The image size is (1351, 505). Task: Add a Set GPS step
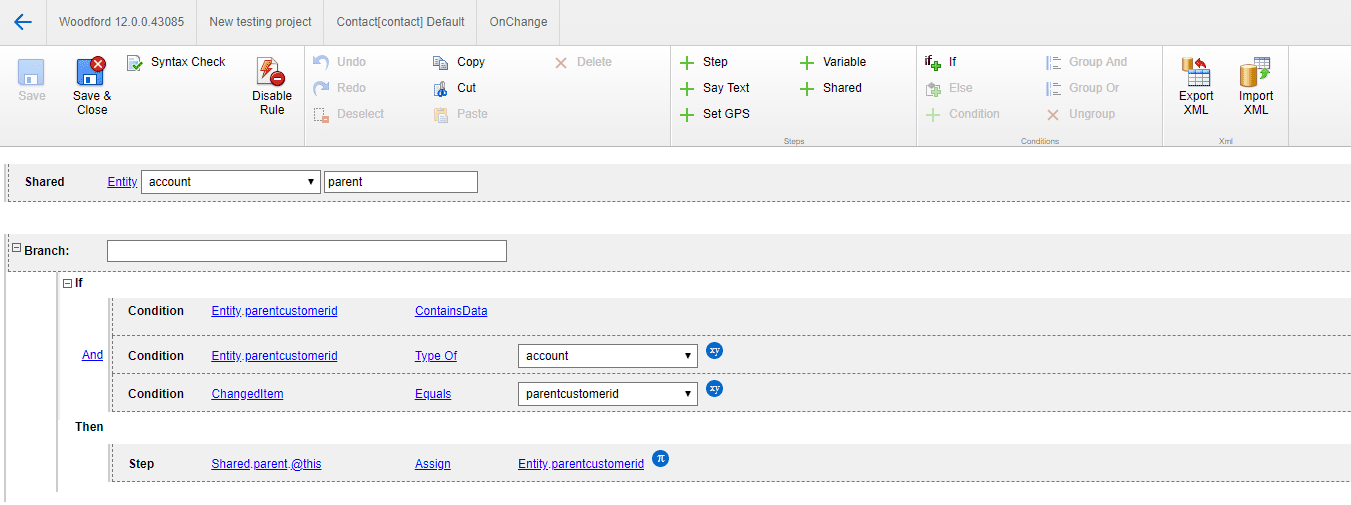coord(714,114)
